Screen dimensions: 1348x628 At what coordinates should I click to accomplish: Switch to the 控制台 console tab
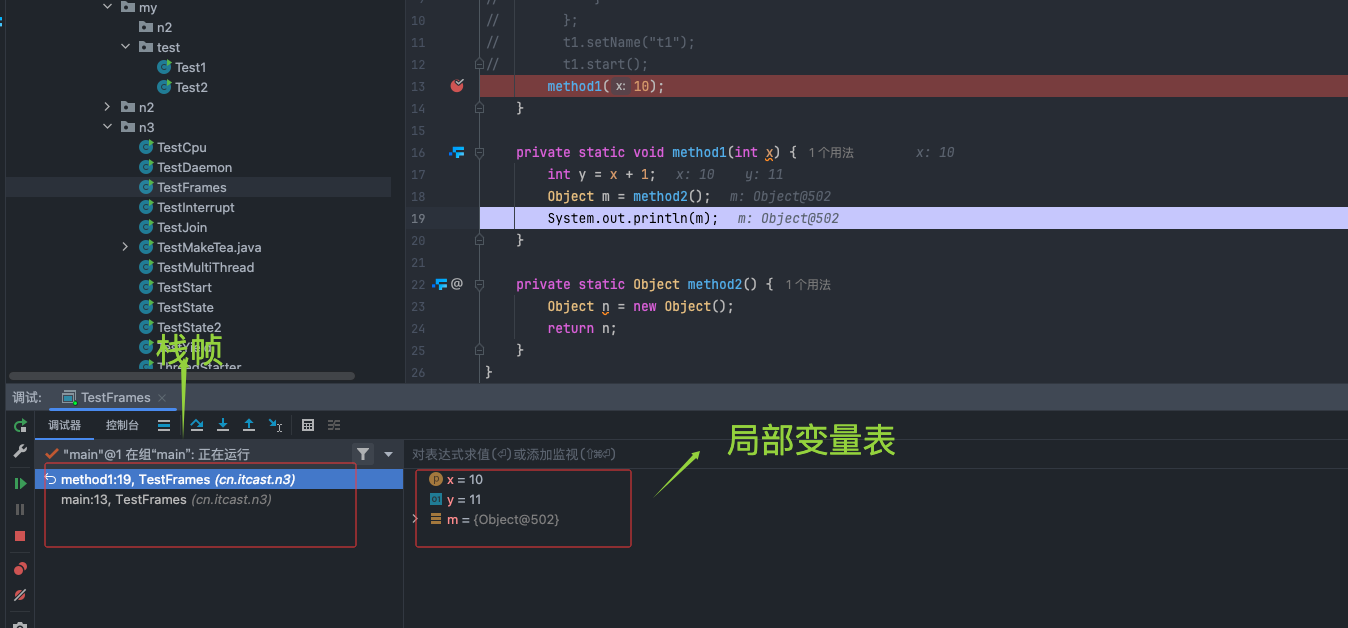pyautogui.click(x=122, y=425)
